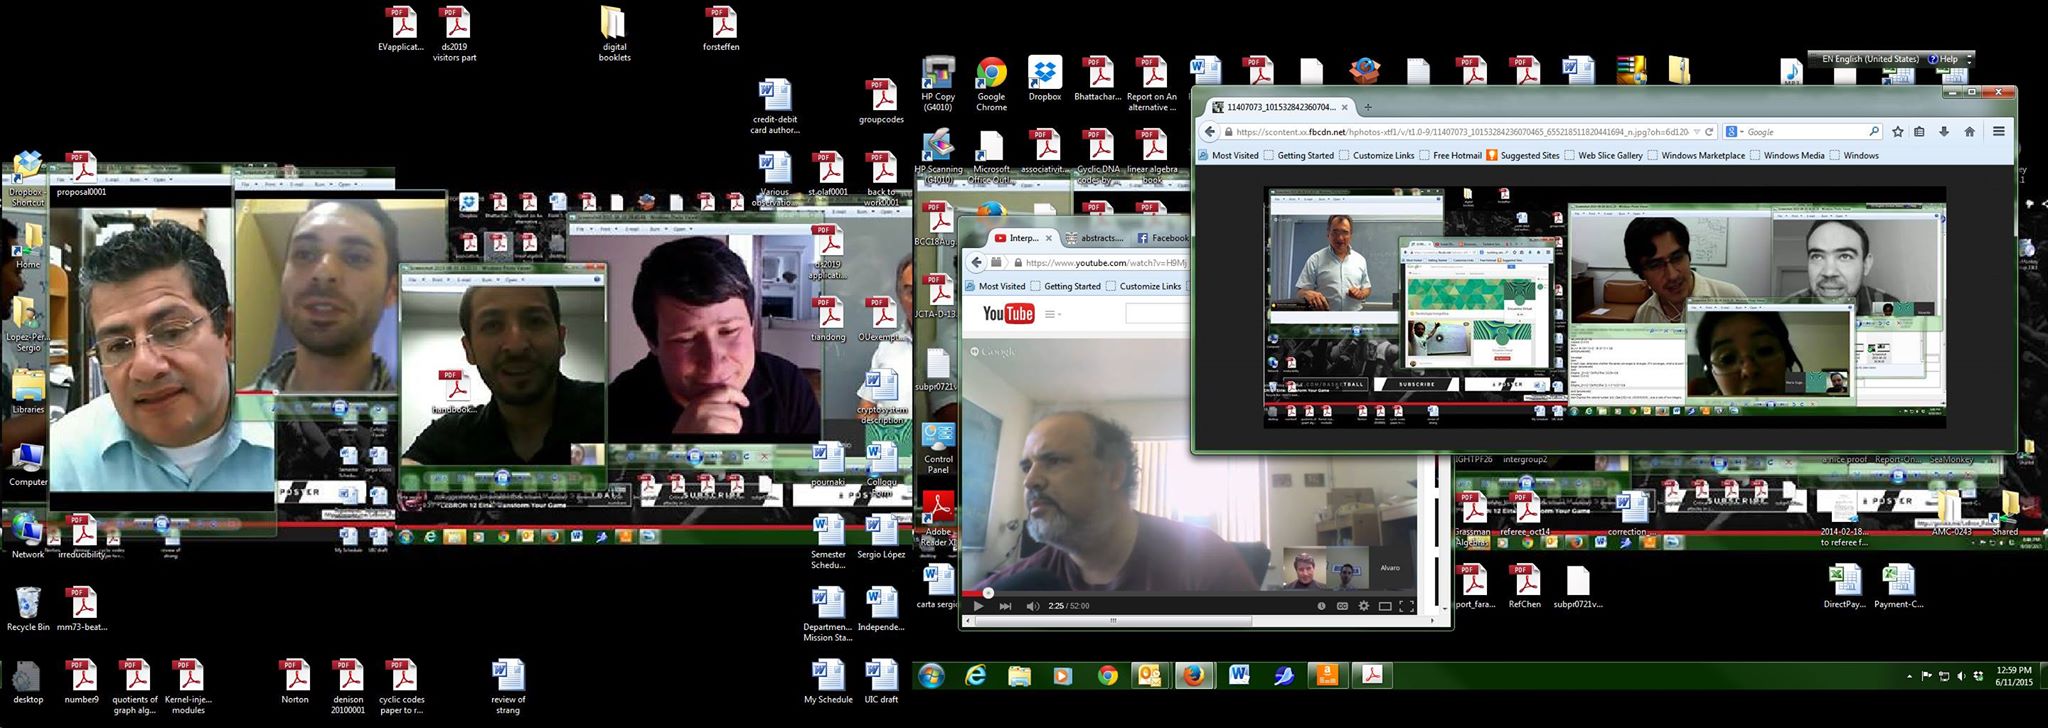Open the Amazon icon in the taskbar
The width and height of the screenshot is (2048, 728).
click(x=1327, y=676)
